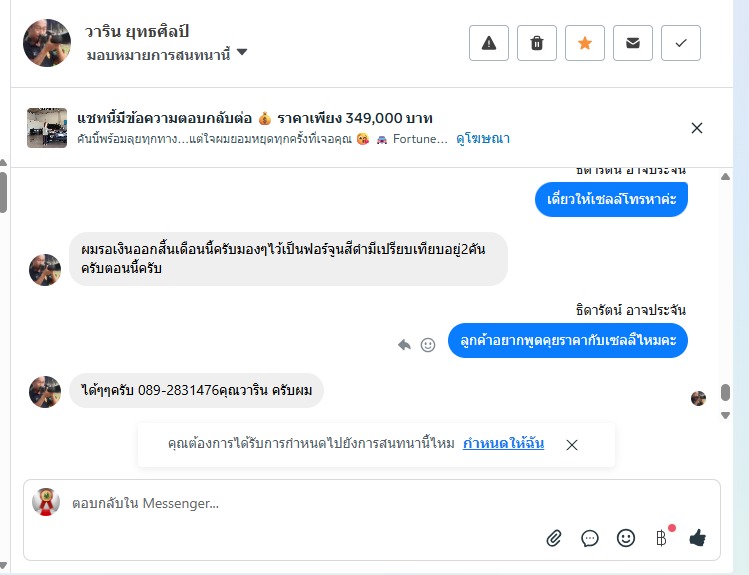React to message with smiley icon
Screen dimensions: 749x575
click(x=428, y=344)
